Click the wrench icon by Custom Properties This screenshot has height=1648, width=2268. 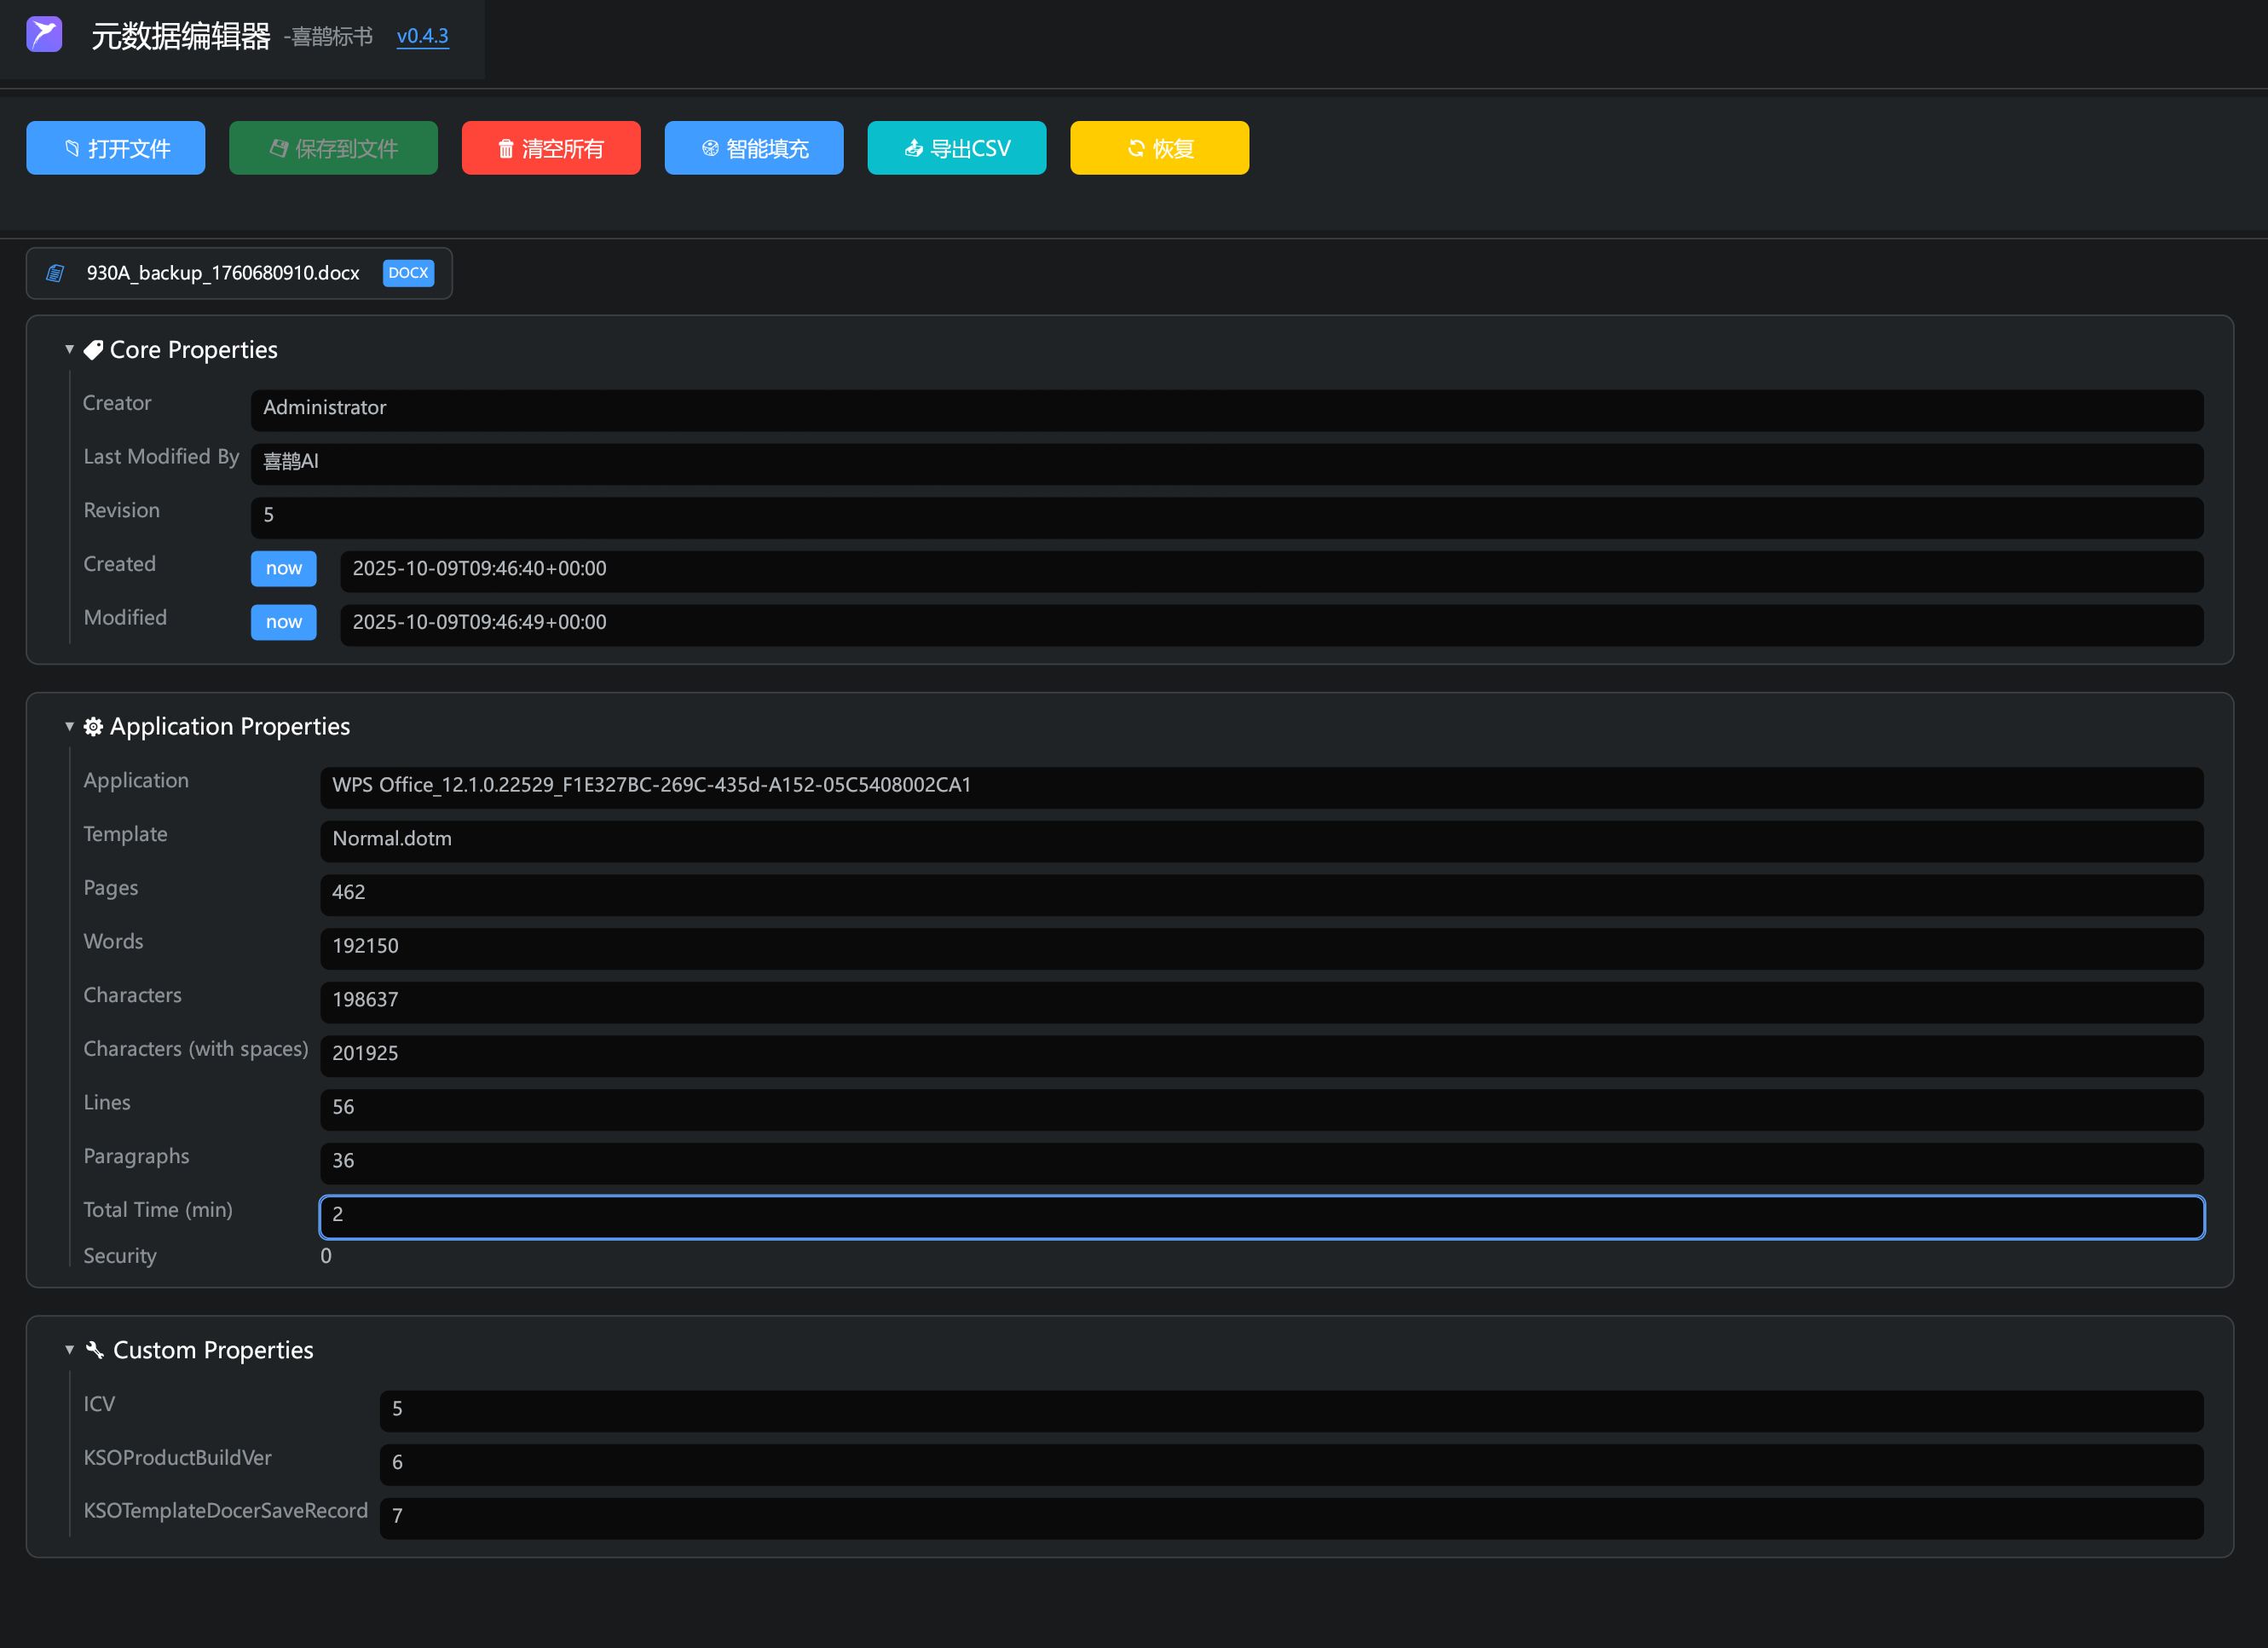click(x=95, y=1350)
